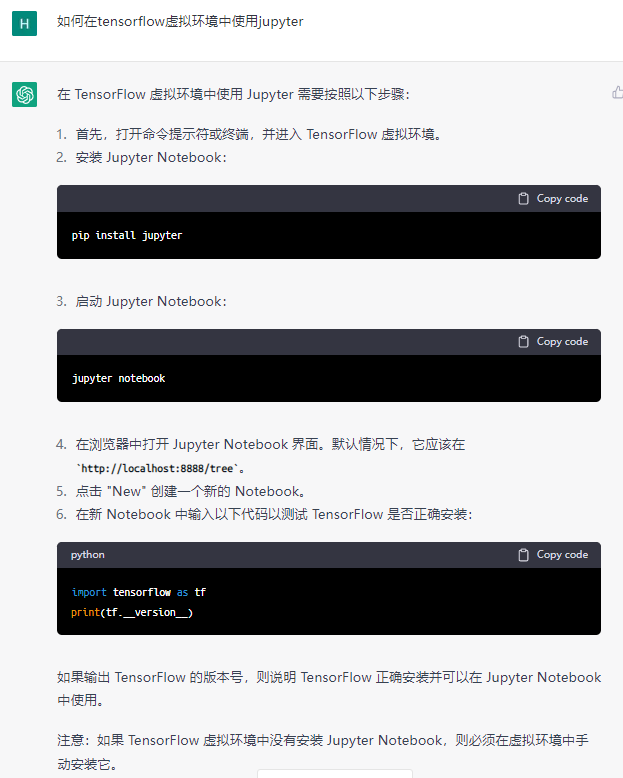
Task: Click the print(tf.__version__) code line
Action: [x=132, y=612]
